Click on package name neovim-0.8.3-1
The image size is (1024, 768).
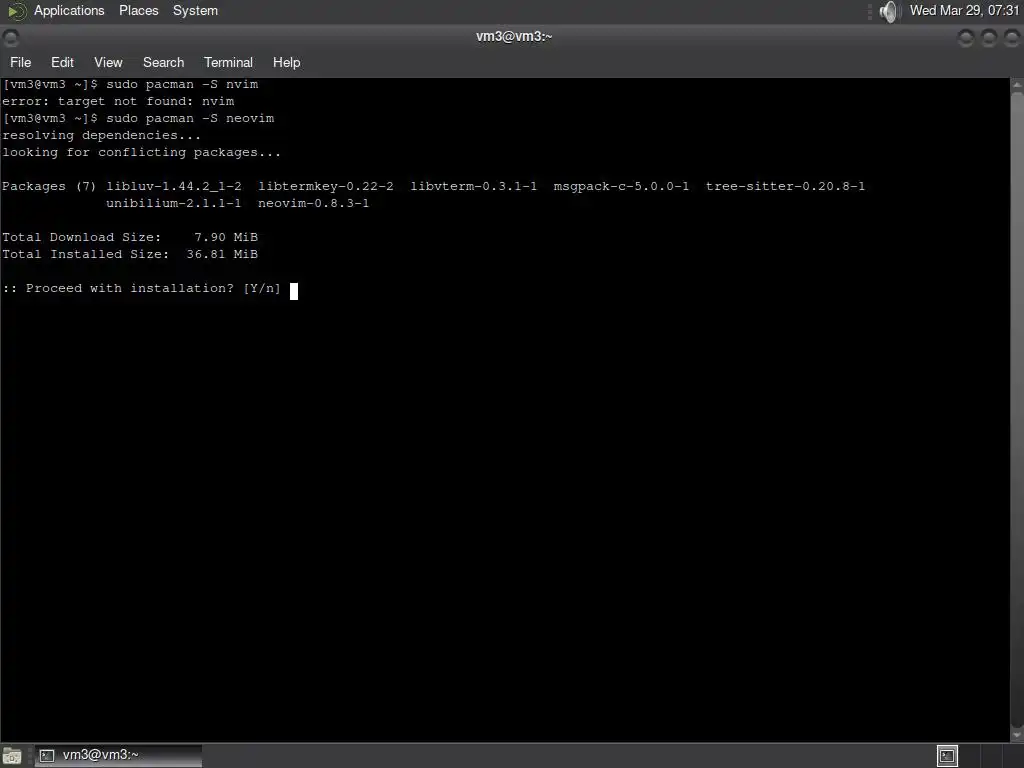coord(313,203)
